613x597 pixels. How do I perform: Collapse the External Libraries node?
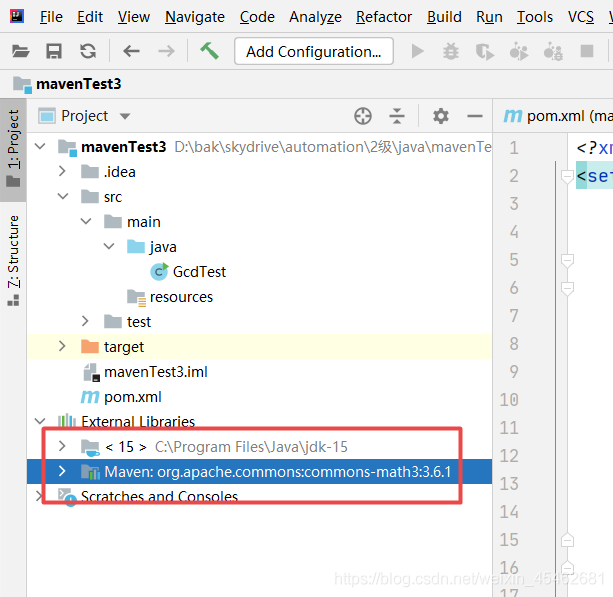pos(40,421)
